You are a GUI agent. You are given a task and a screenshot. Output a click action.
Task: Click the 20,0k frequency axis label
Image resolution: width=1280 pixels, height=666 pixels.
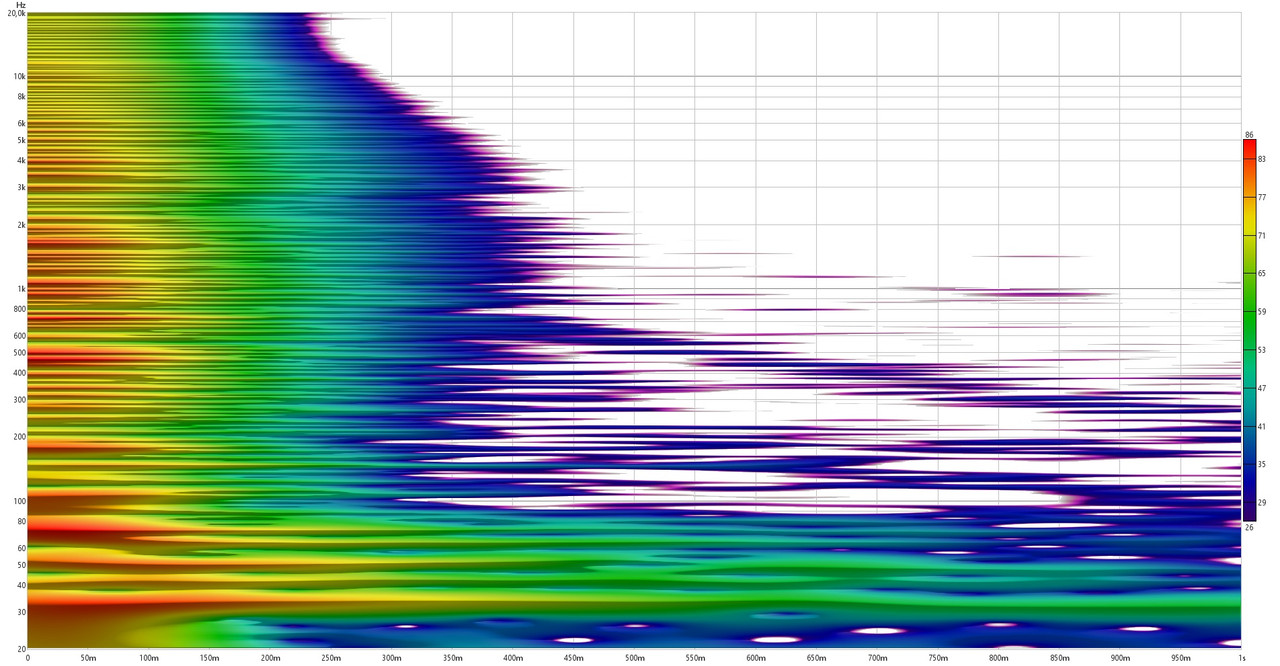coord(16,13)
